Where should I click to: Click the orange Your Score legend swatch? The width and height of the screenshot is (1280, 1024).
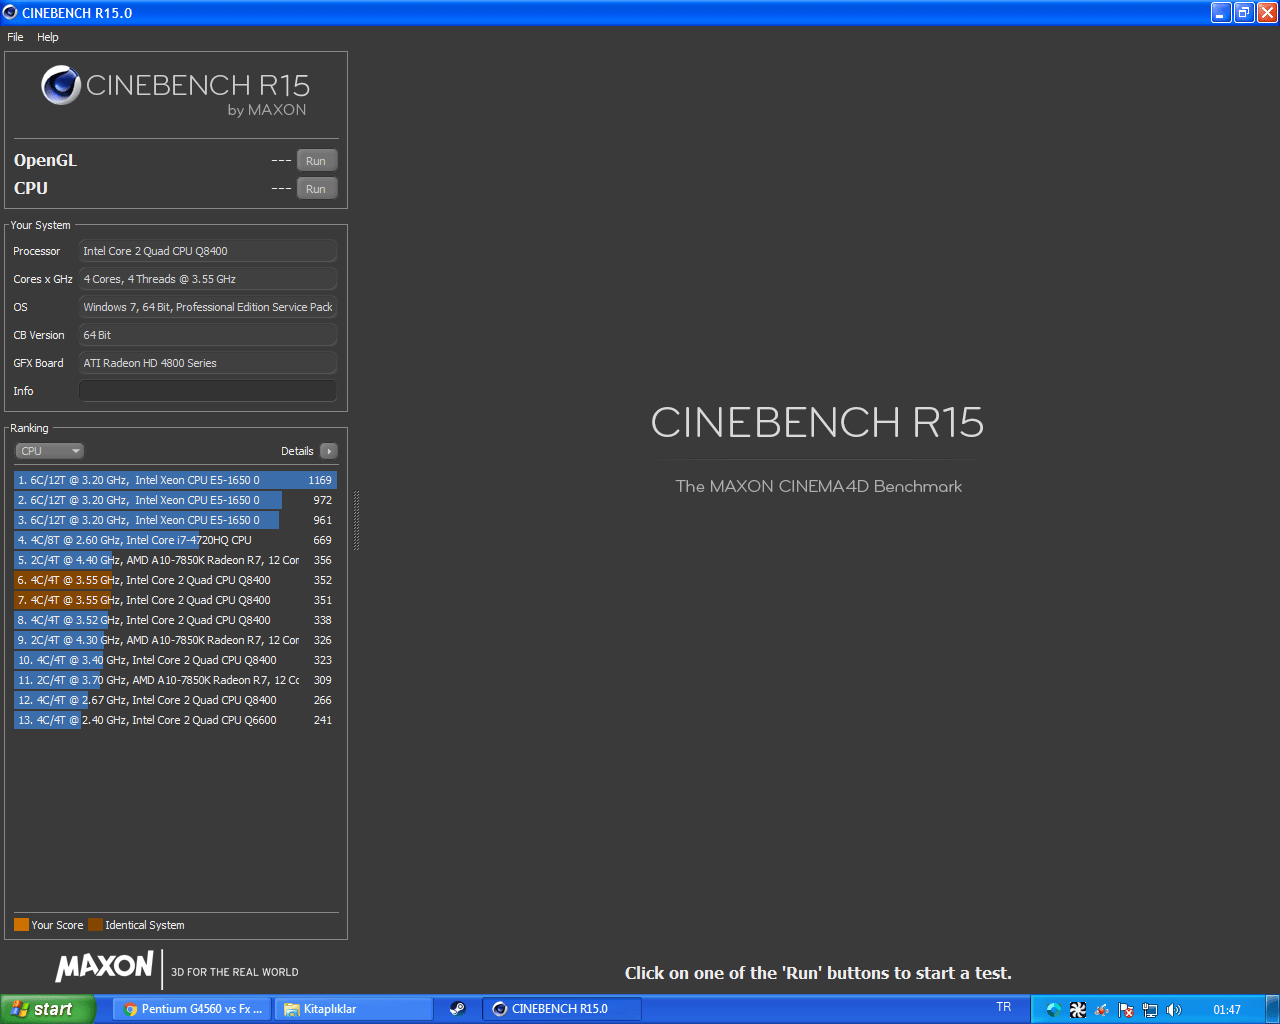pyautogui.click(x=21, y=925)
